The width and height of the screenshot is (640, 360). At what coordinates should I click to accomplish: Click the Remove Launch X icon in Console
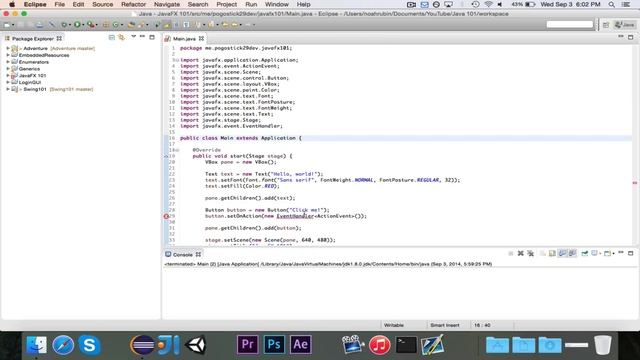(x=520, y=253)
